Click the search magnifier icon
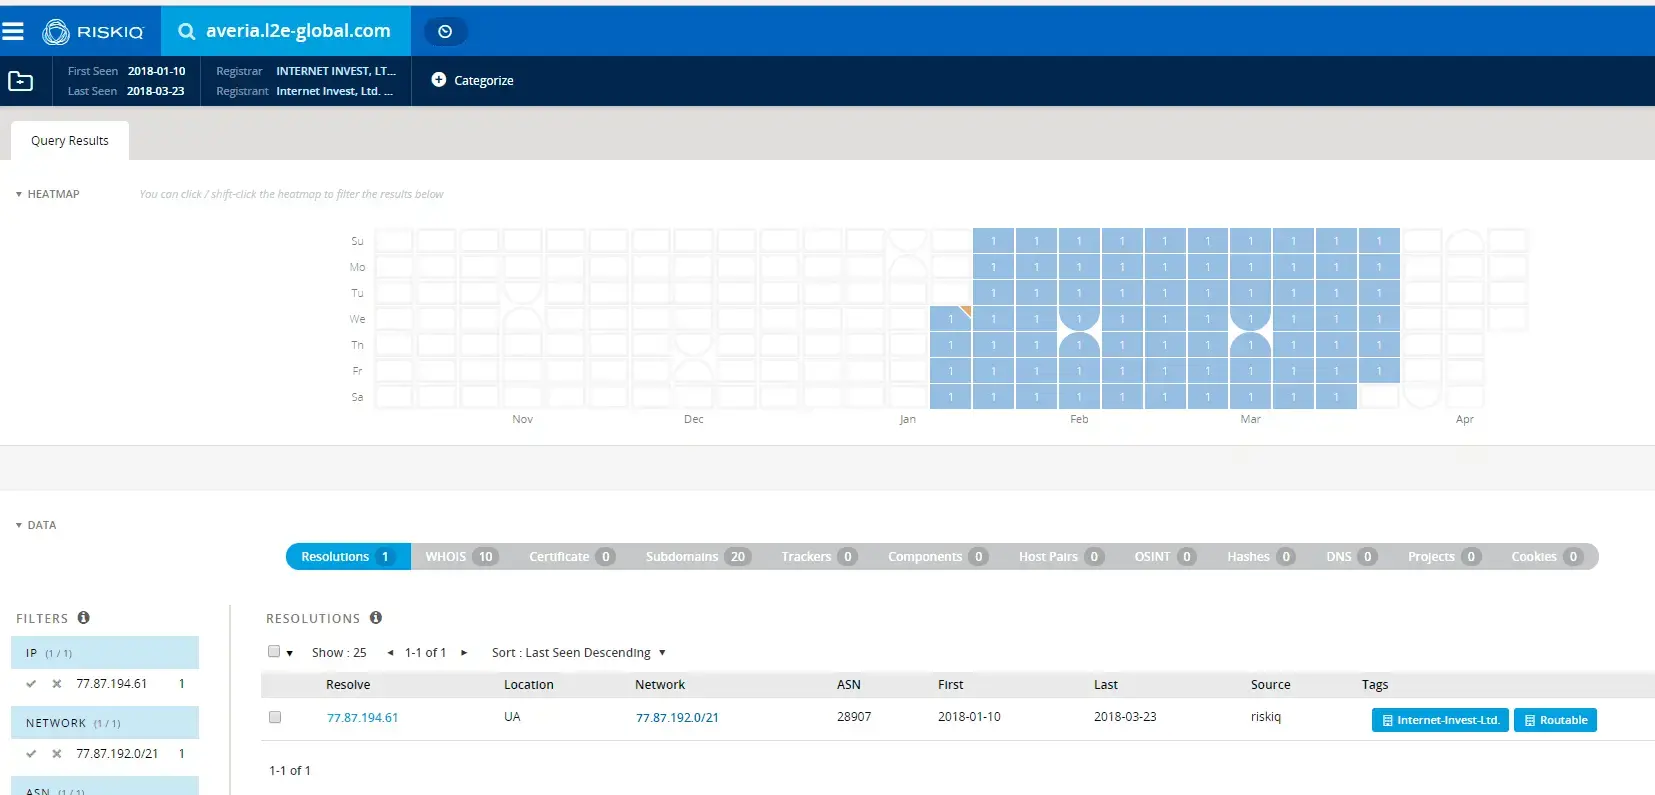1655x795 pixels. point(186,31)
